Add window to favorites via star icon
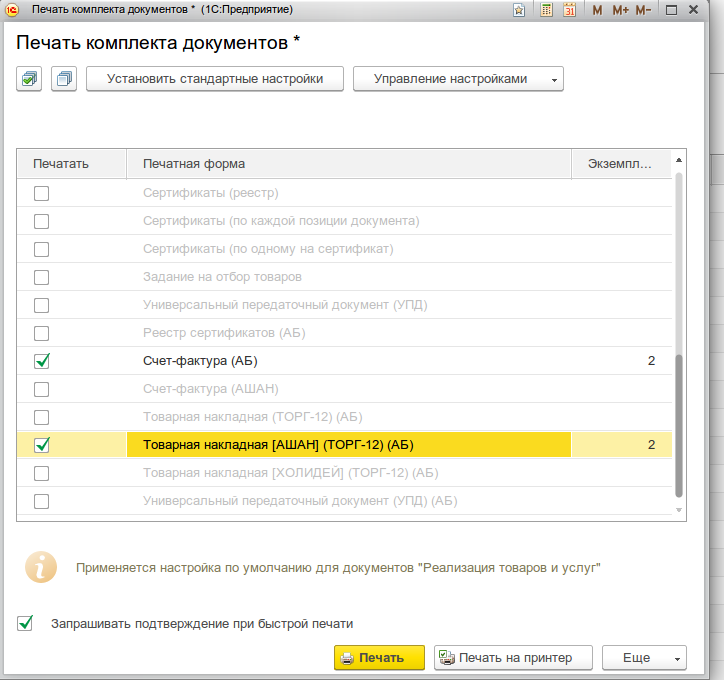This screenshot has height=680, width=724. tap(519, 10)
